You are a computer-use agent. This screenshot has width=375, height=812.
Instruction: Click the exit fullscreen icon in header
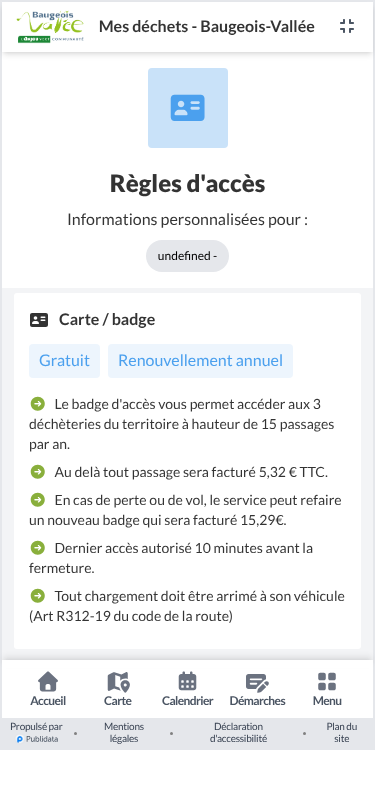click(x=347, y=26)
